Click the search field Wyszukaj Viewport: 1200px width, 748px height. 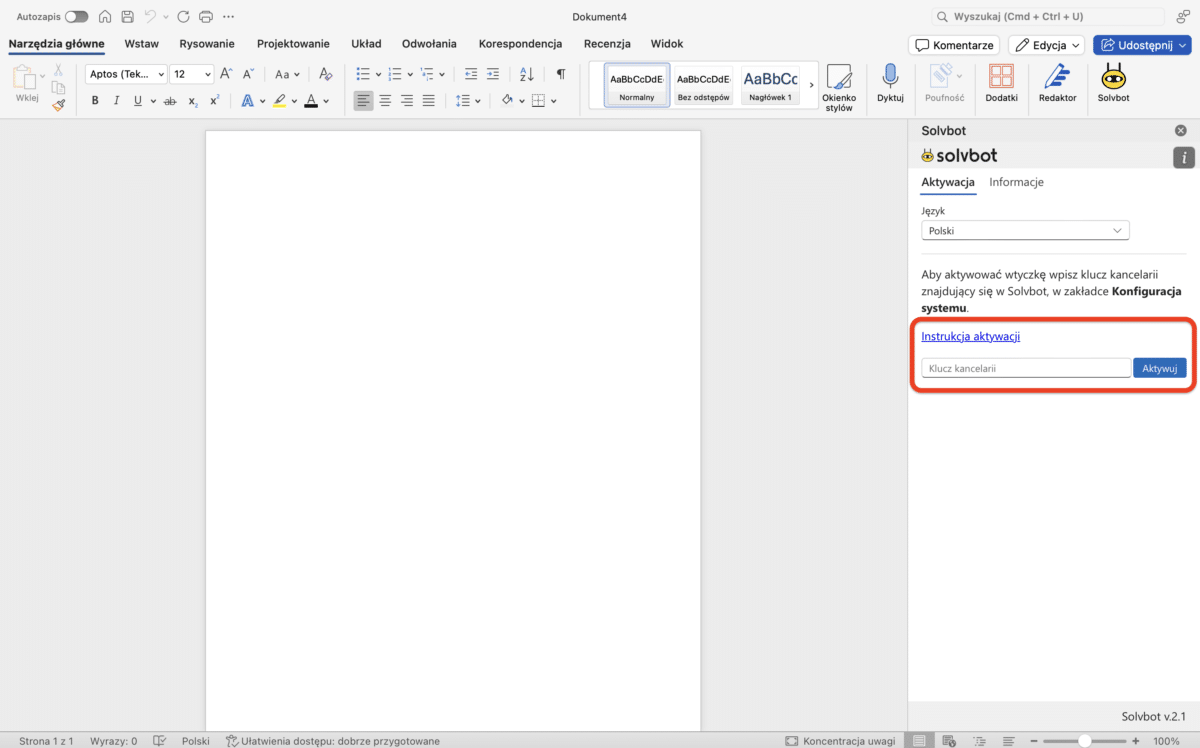[x=1047, y=17]
